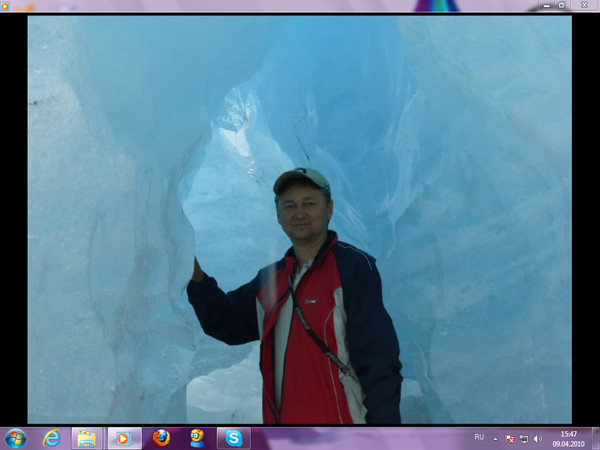Launch Internet Explorer from the taskbar
Screen dimensions: 600x450
pos(51,438)
